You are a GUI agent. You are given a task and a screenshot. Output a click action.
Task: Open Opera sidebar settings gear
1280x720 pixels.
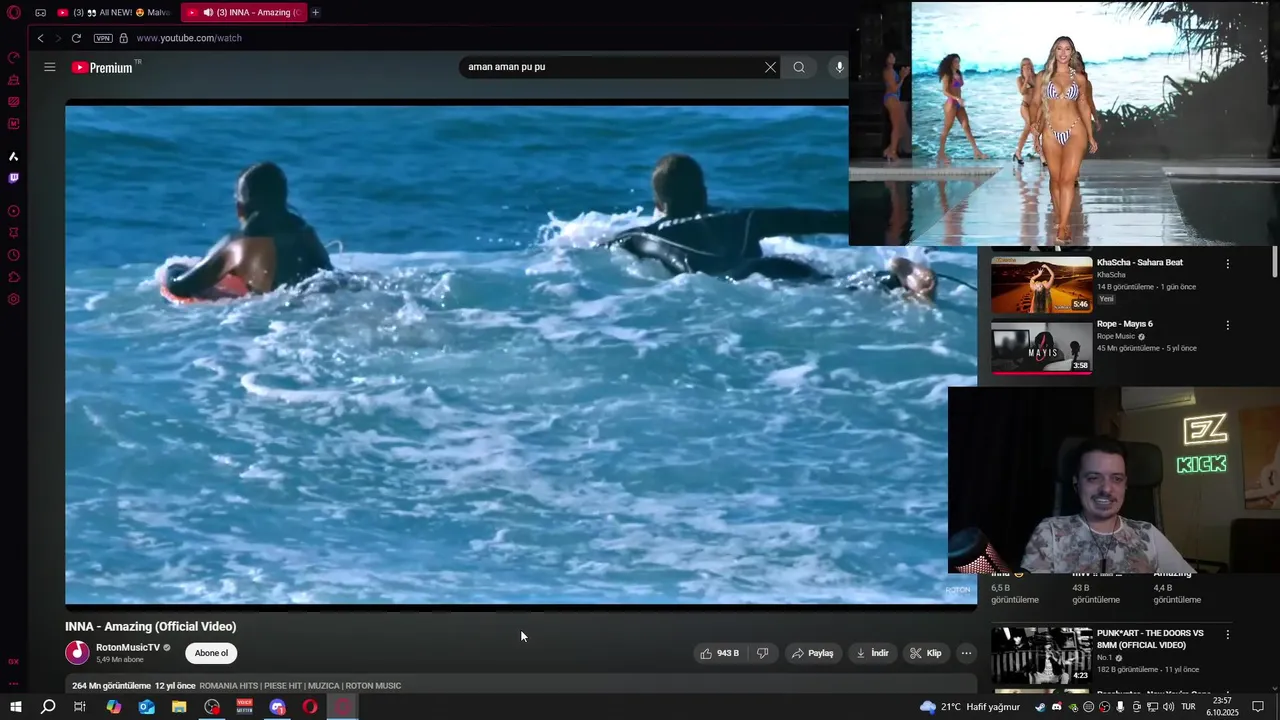pyautogui.click(x=14, y=299)
